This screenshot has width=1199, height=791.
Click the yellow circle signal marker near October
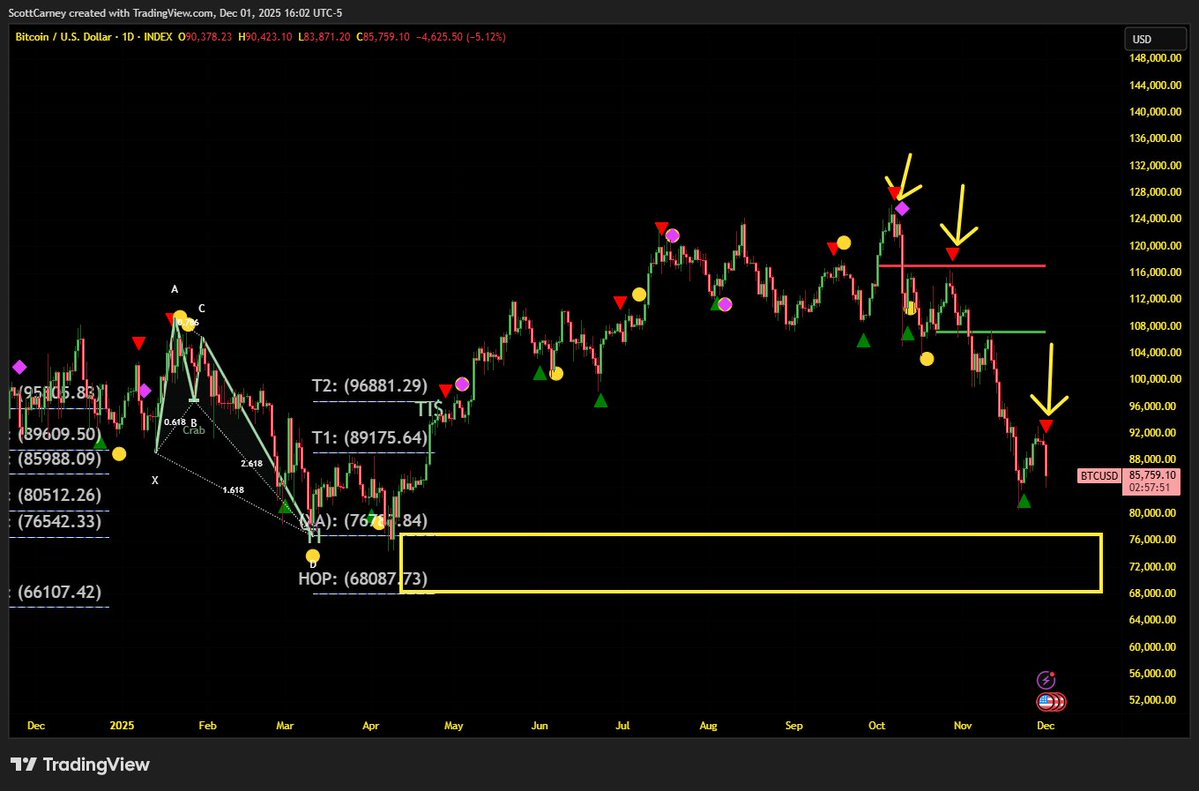click(926, 358)
